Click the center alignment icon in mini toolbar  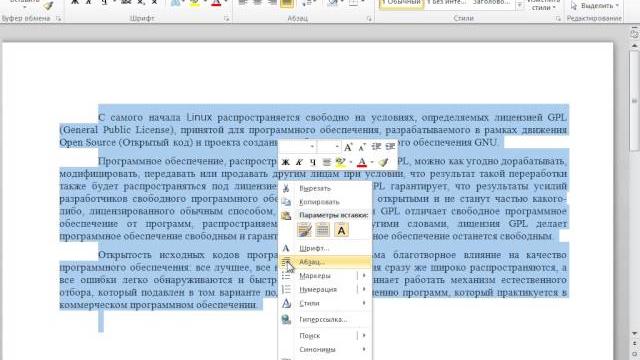pos(326,162)
